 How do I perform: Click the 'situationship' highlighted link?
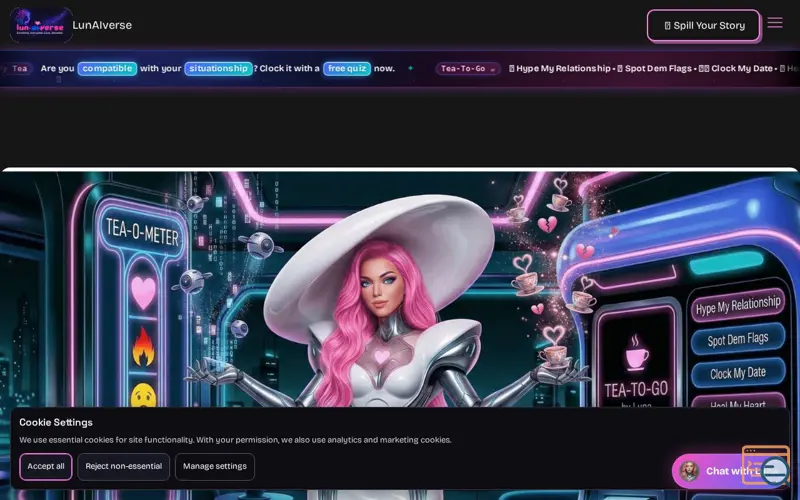click(x=218, y=68)
